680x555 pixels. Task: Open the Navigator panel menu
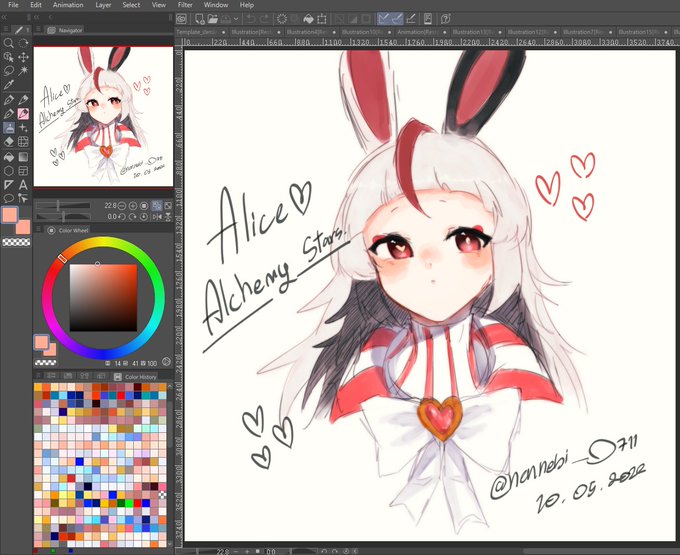(x=38, y=30)
